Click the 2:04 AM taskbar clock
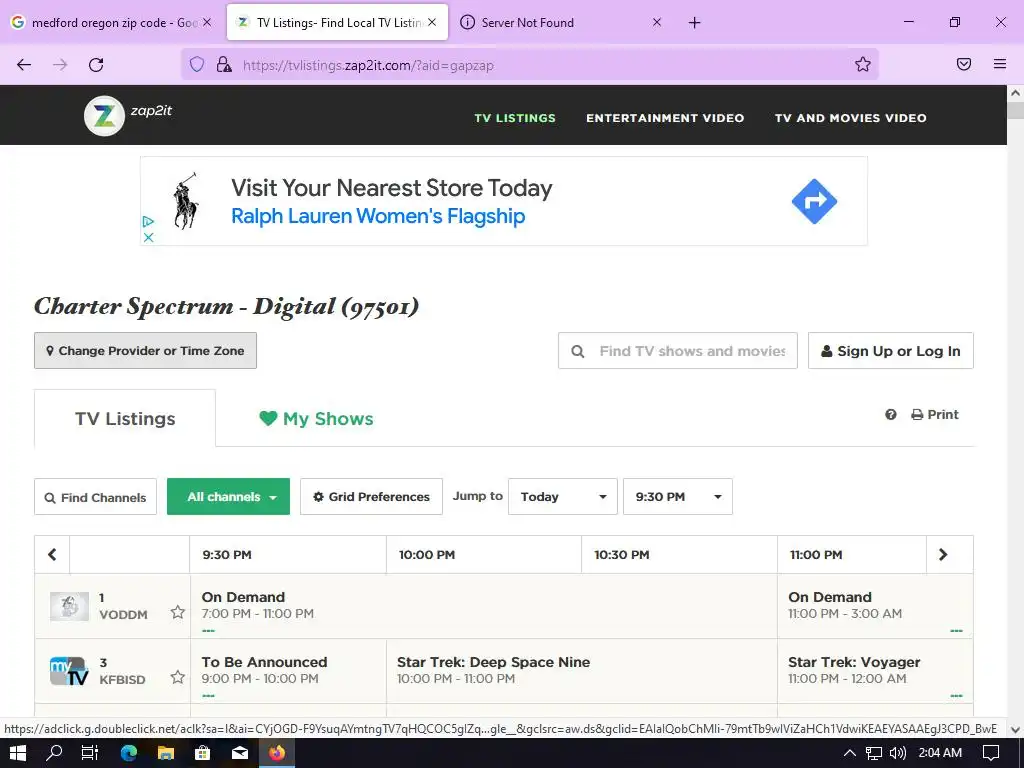The height and width of the screenshot is (768, 1024). pos(940,753)
